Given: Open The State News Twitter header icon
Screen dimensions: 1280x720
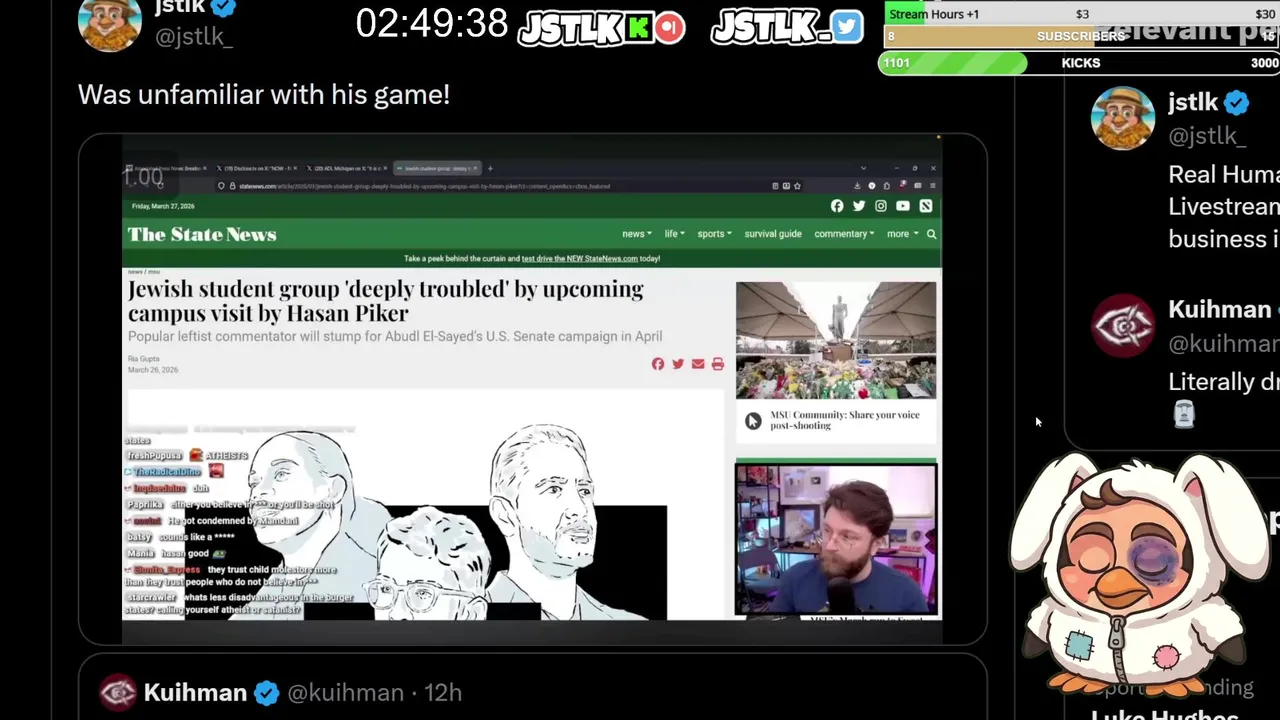Looking at the screenshot, I should pos(859,206).
